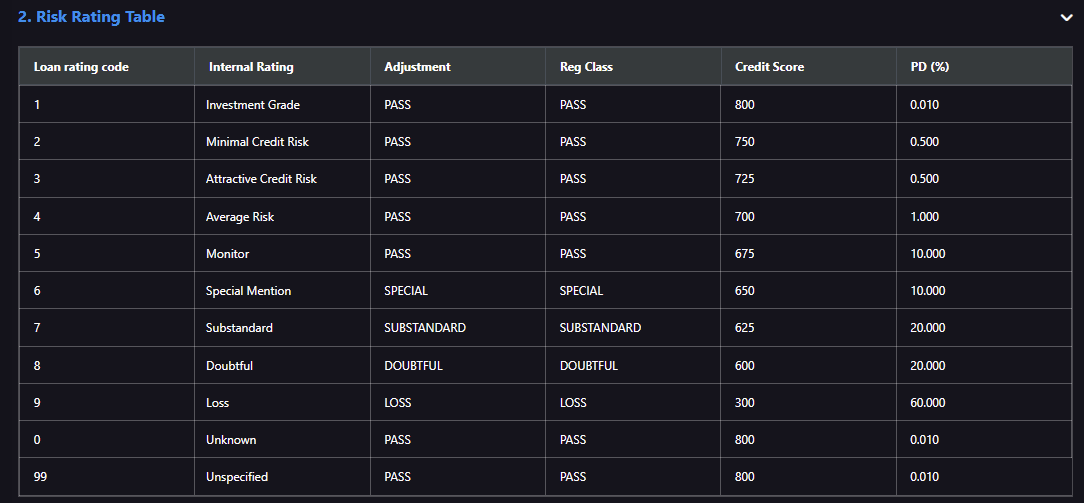The width and height of the screenshot is (1084, 503).
Task: Click the DOUBTFUL Reg Class cell
Action: click(x=633, y=366)
